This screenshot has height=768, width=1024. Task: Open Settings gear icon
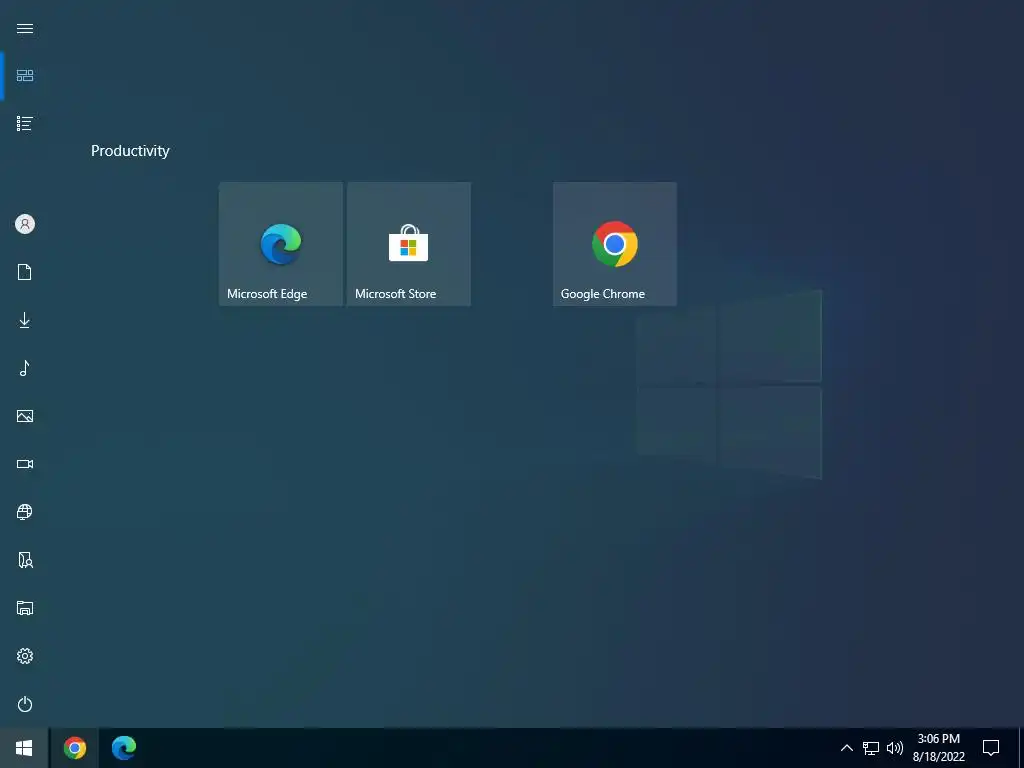[25, 656]
